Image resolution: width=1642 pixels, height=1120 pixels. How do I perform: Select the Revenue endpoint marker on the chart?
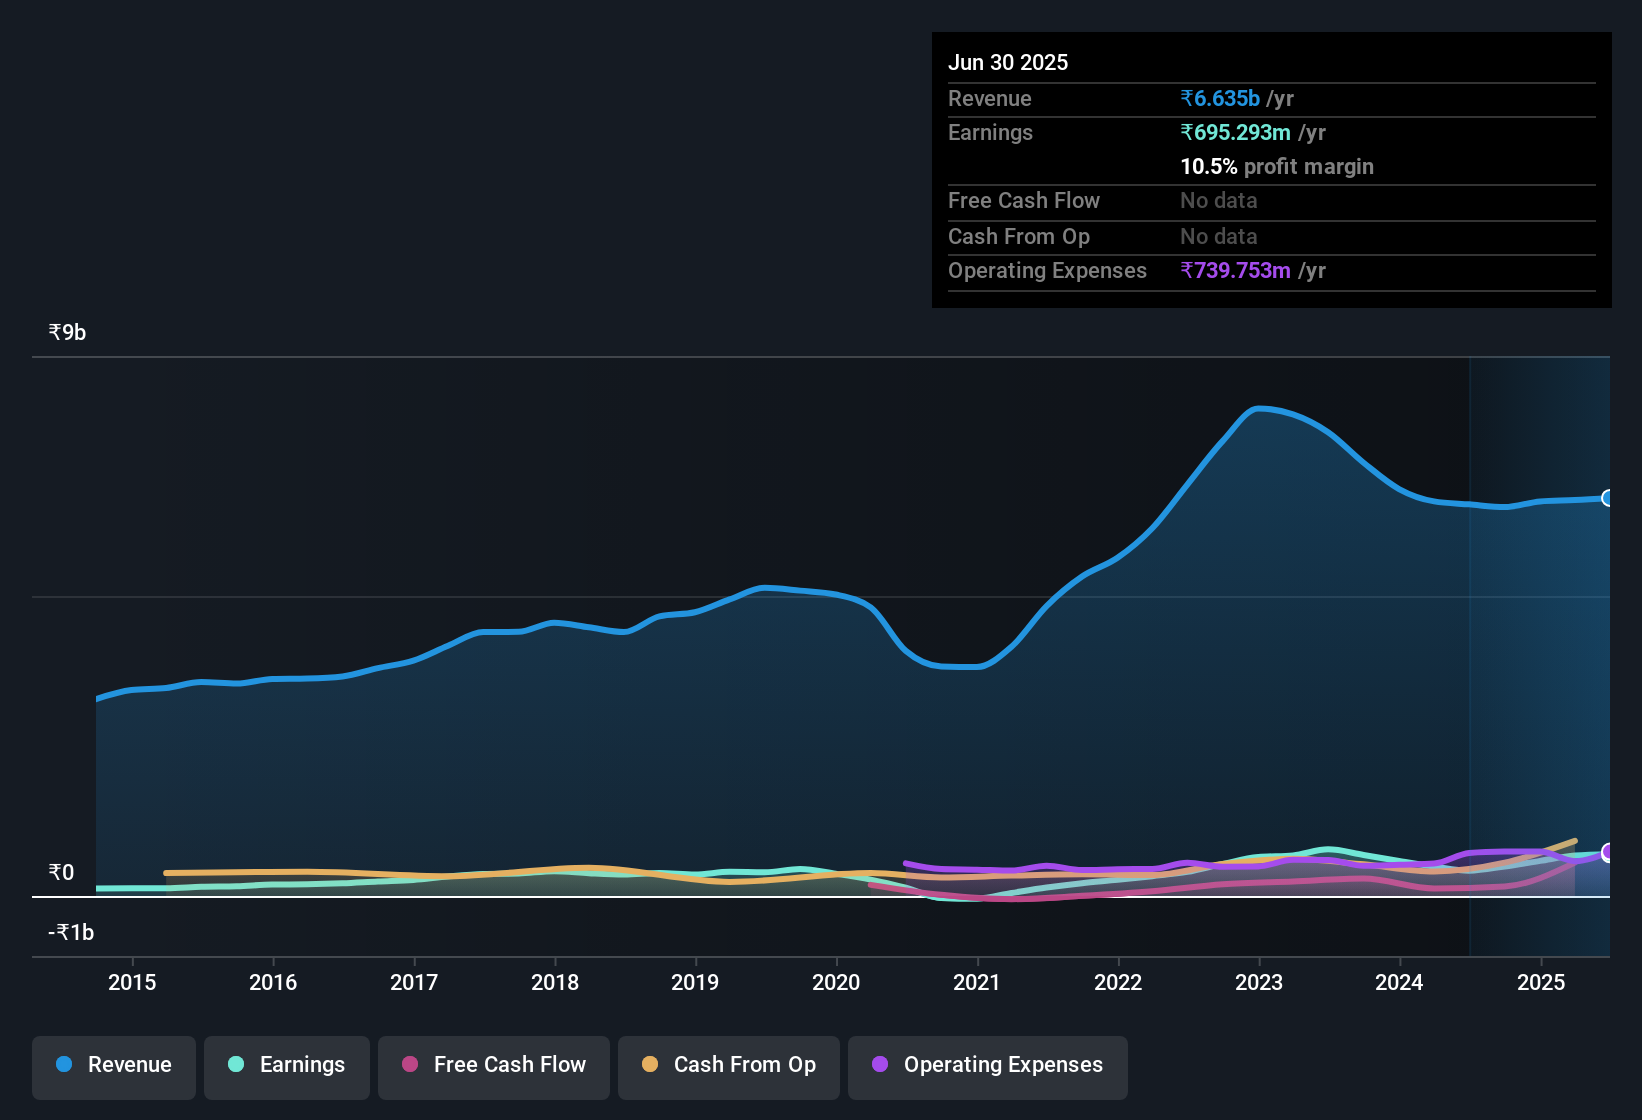click(x=1607, y=497)
